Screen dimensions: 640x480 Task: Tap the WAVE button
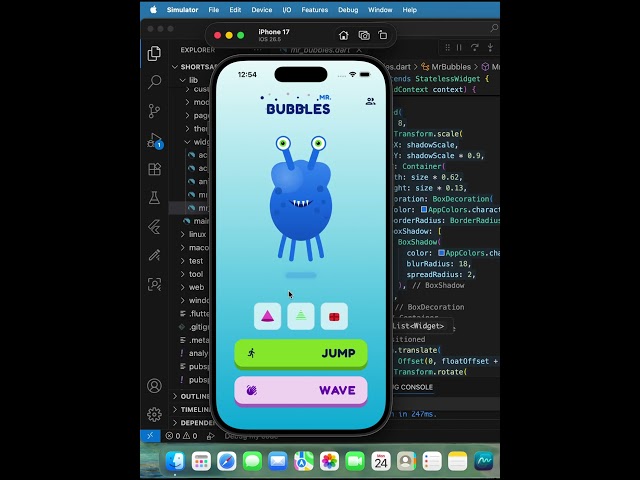[x=301, y=391]
